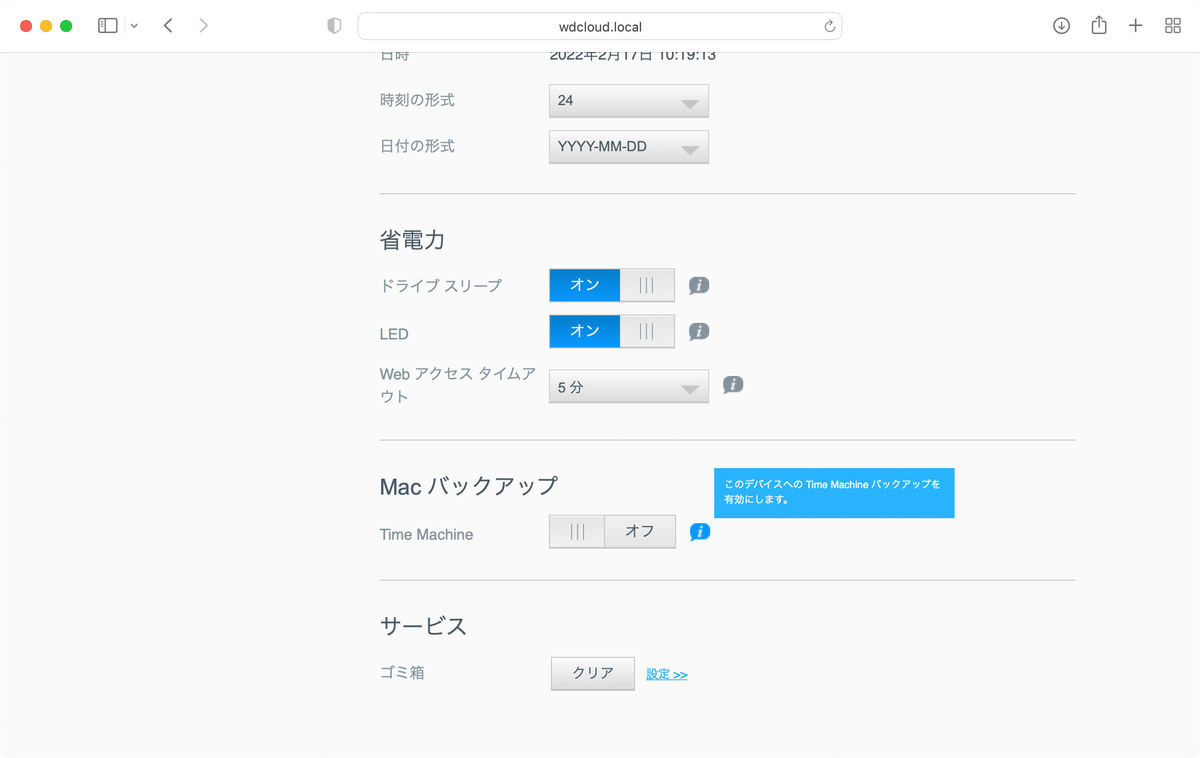The height and width of the screenshot is (758, 1200).
Task: Show the tab overview grid
Action: tap(1173, 26)
